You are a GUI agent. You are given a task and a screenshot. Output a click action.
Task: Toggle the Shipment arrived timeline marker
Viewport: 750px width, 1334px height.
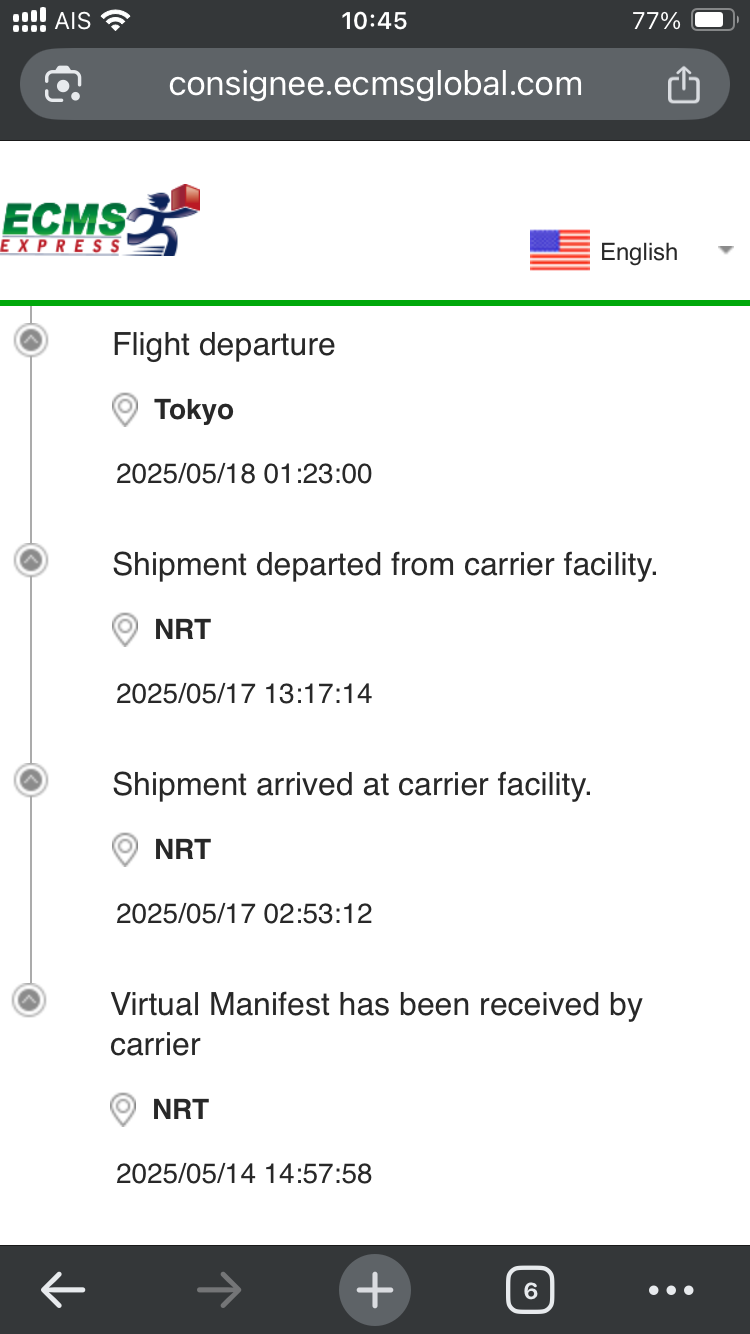31,779
